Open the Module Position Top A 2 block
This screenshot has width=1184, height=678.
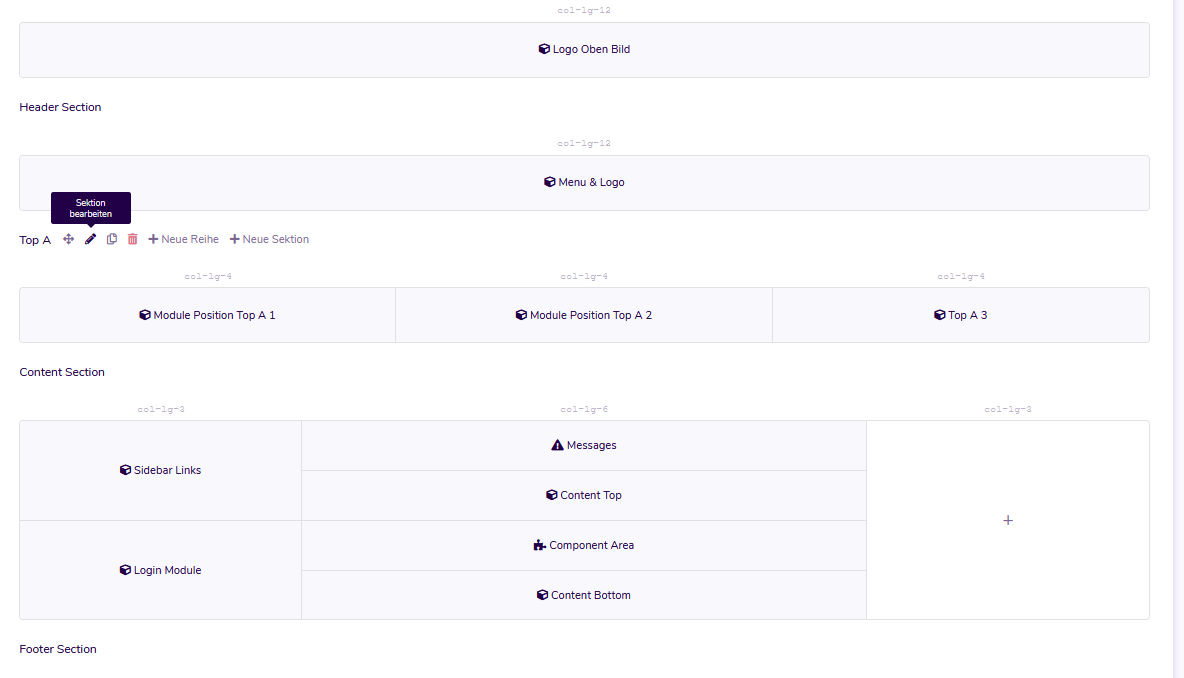pyautogui.click(x=584, y=315)
